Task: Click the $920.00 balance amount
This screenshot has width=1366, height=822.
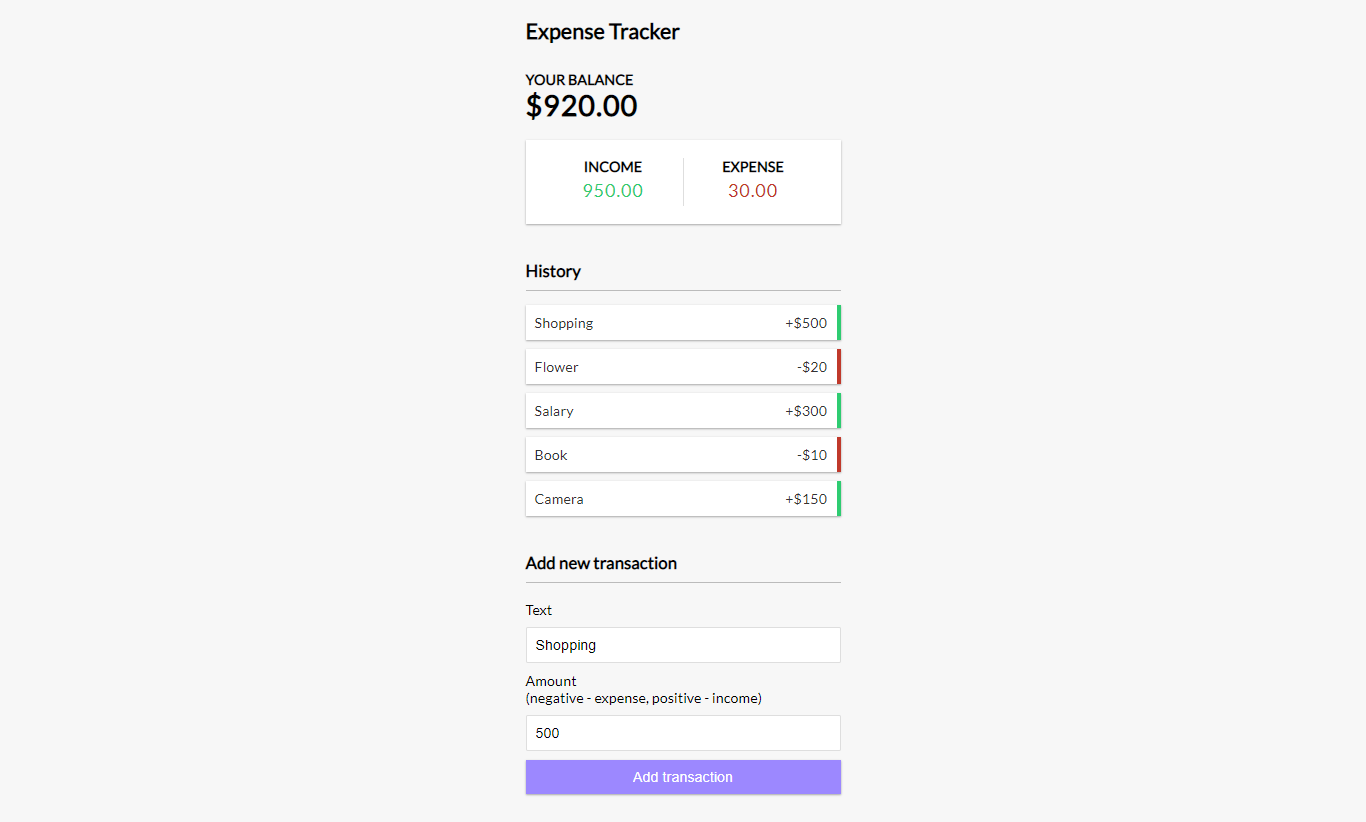Action: click(x=581, y=106)
